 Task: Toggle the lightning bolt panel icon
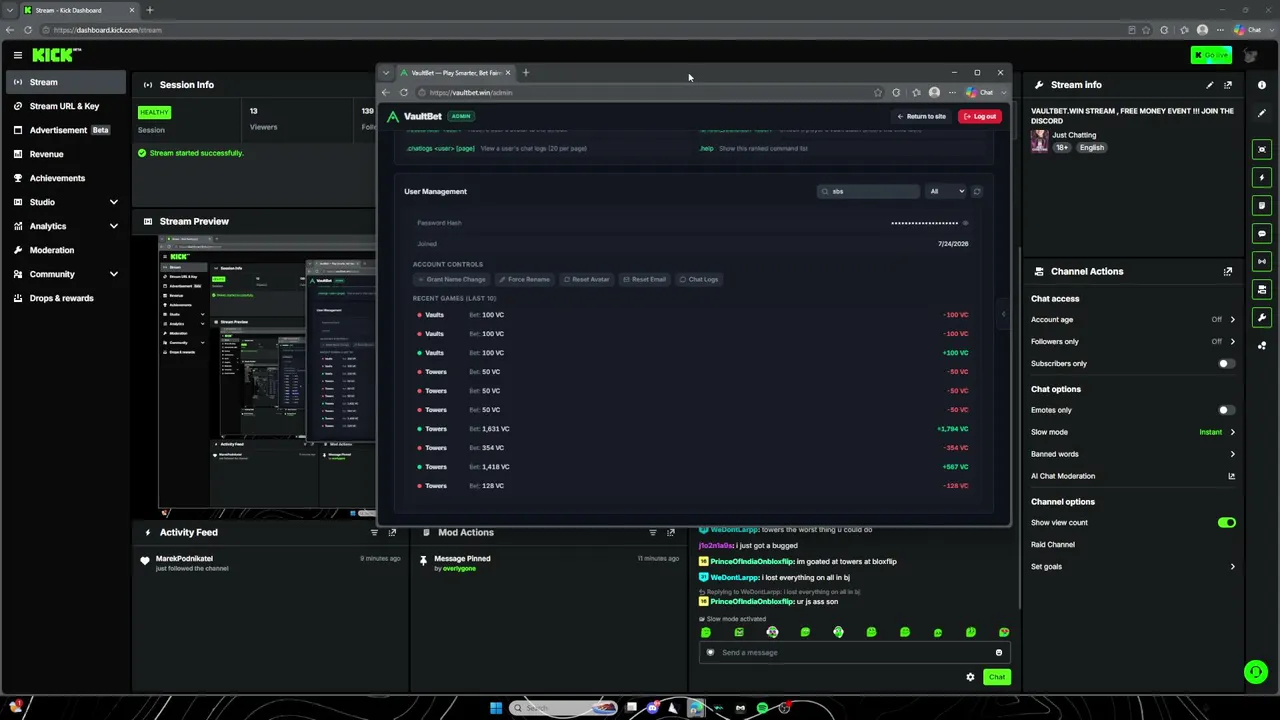coord(1262,177)
